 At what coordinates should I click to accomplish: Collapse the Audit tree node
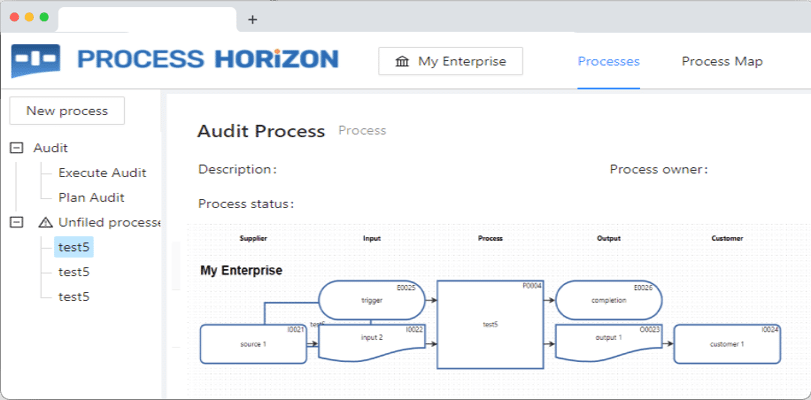[x=16, y=148]
